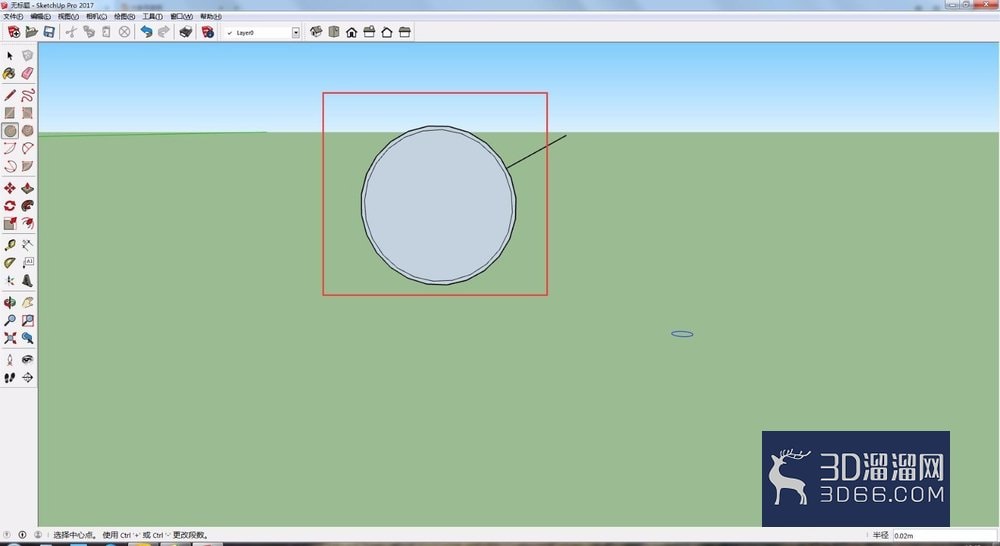1000x546 pixels.
Task: Select the Position Camera tool
Action: 10,360
